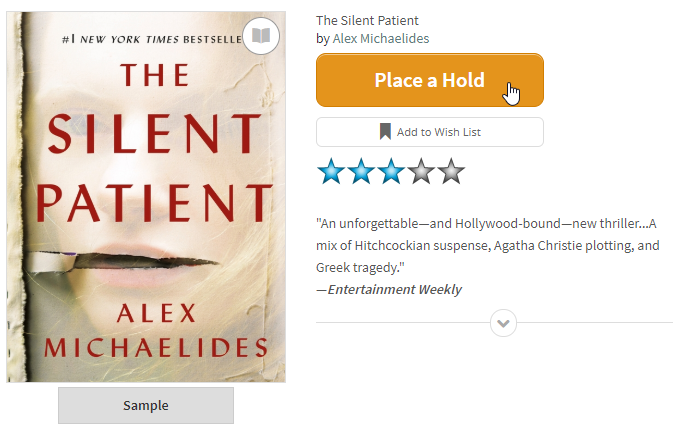Add the book to Wish List
The image size is (674, 430).
pos(430,132)
